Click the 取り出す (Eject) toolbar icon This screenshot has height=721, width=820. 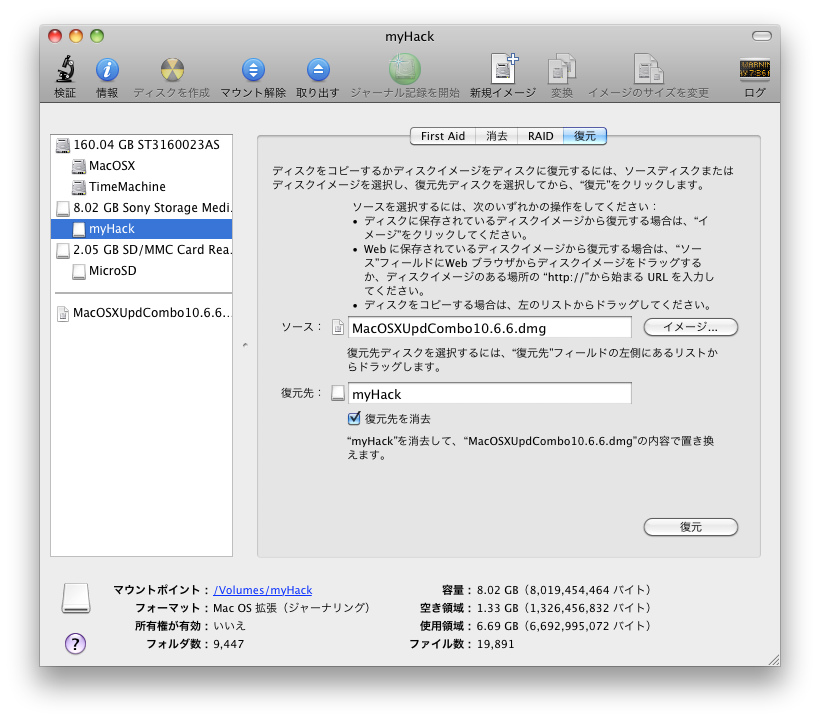[318, 72]
